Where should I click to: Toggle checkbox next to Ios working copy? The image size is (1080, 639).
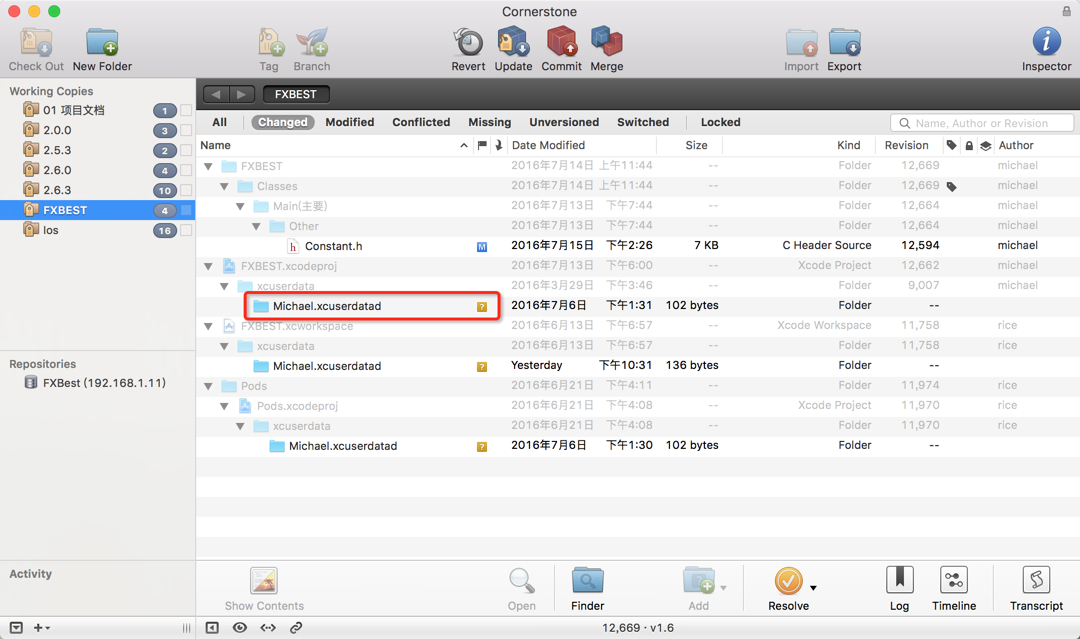tap(186, 231)
